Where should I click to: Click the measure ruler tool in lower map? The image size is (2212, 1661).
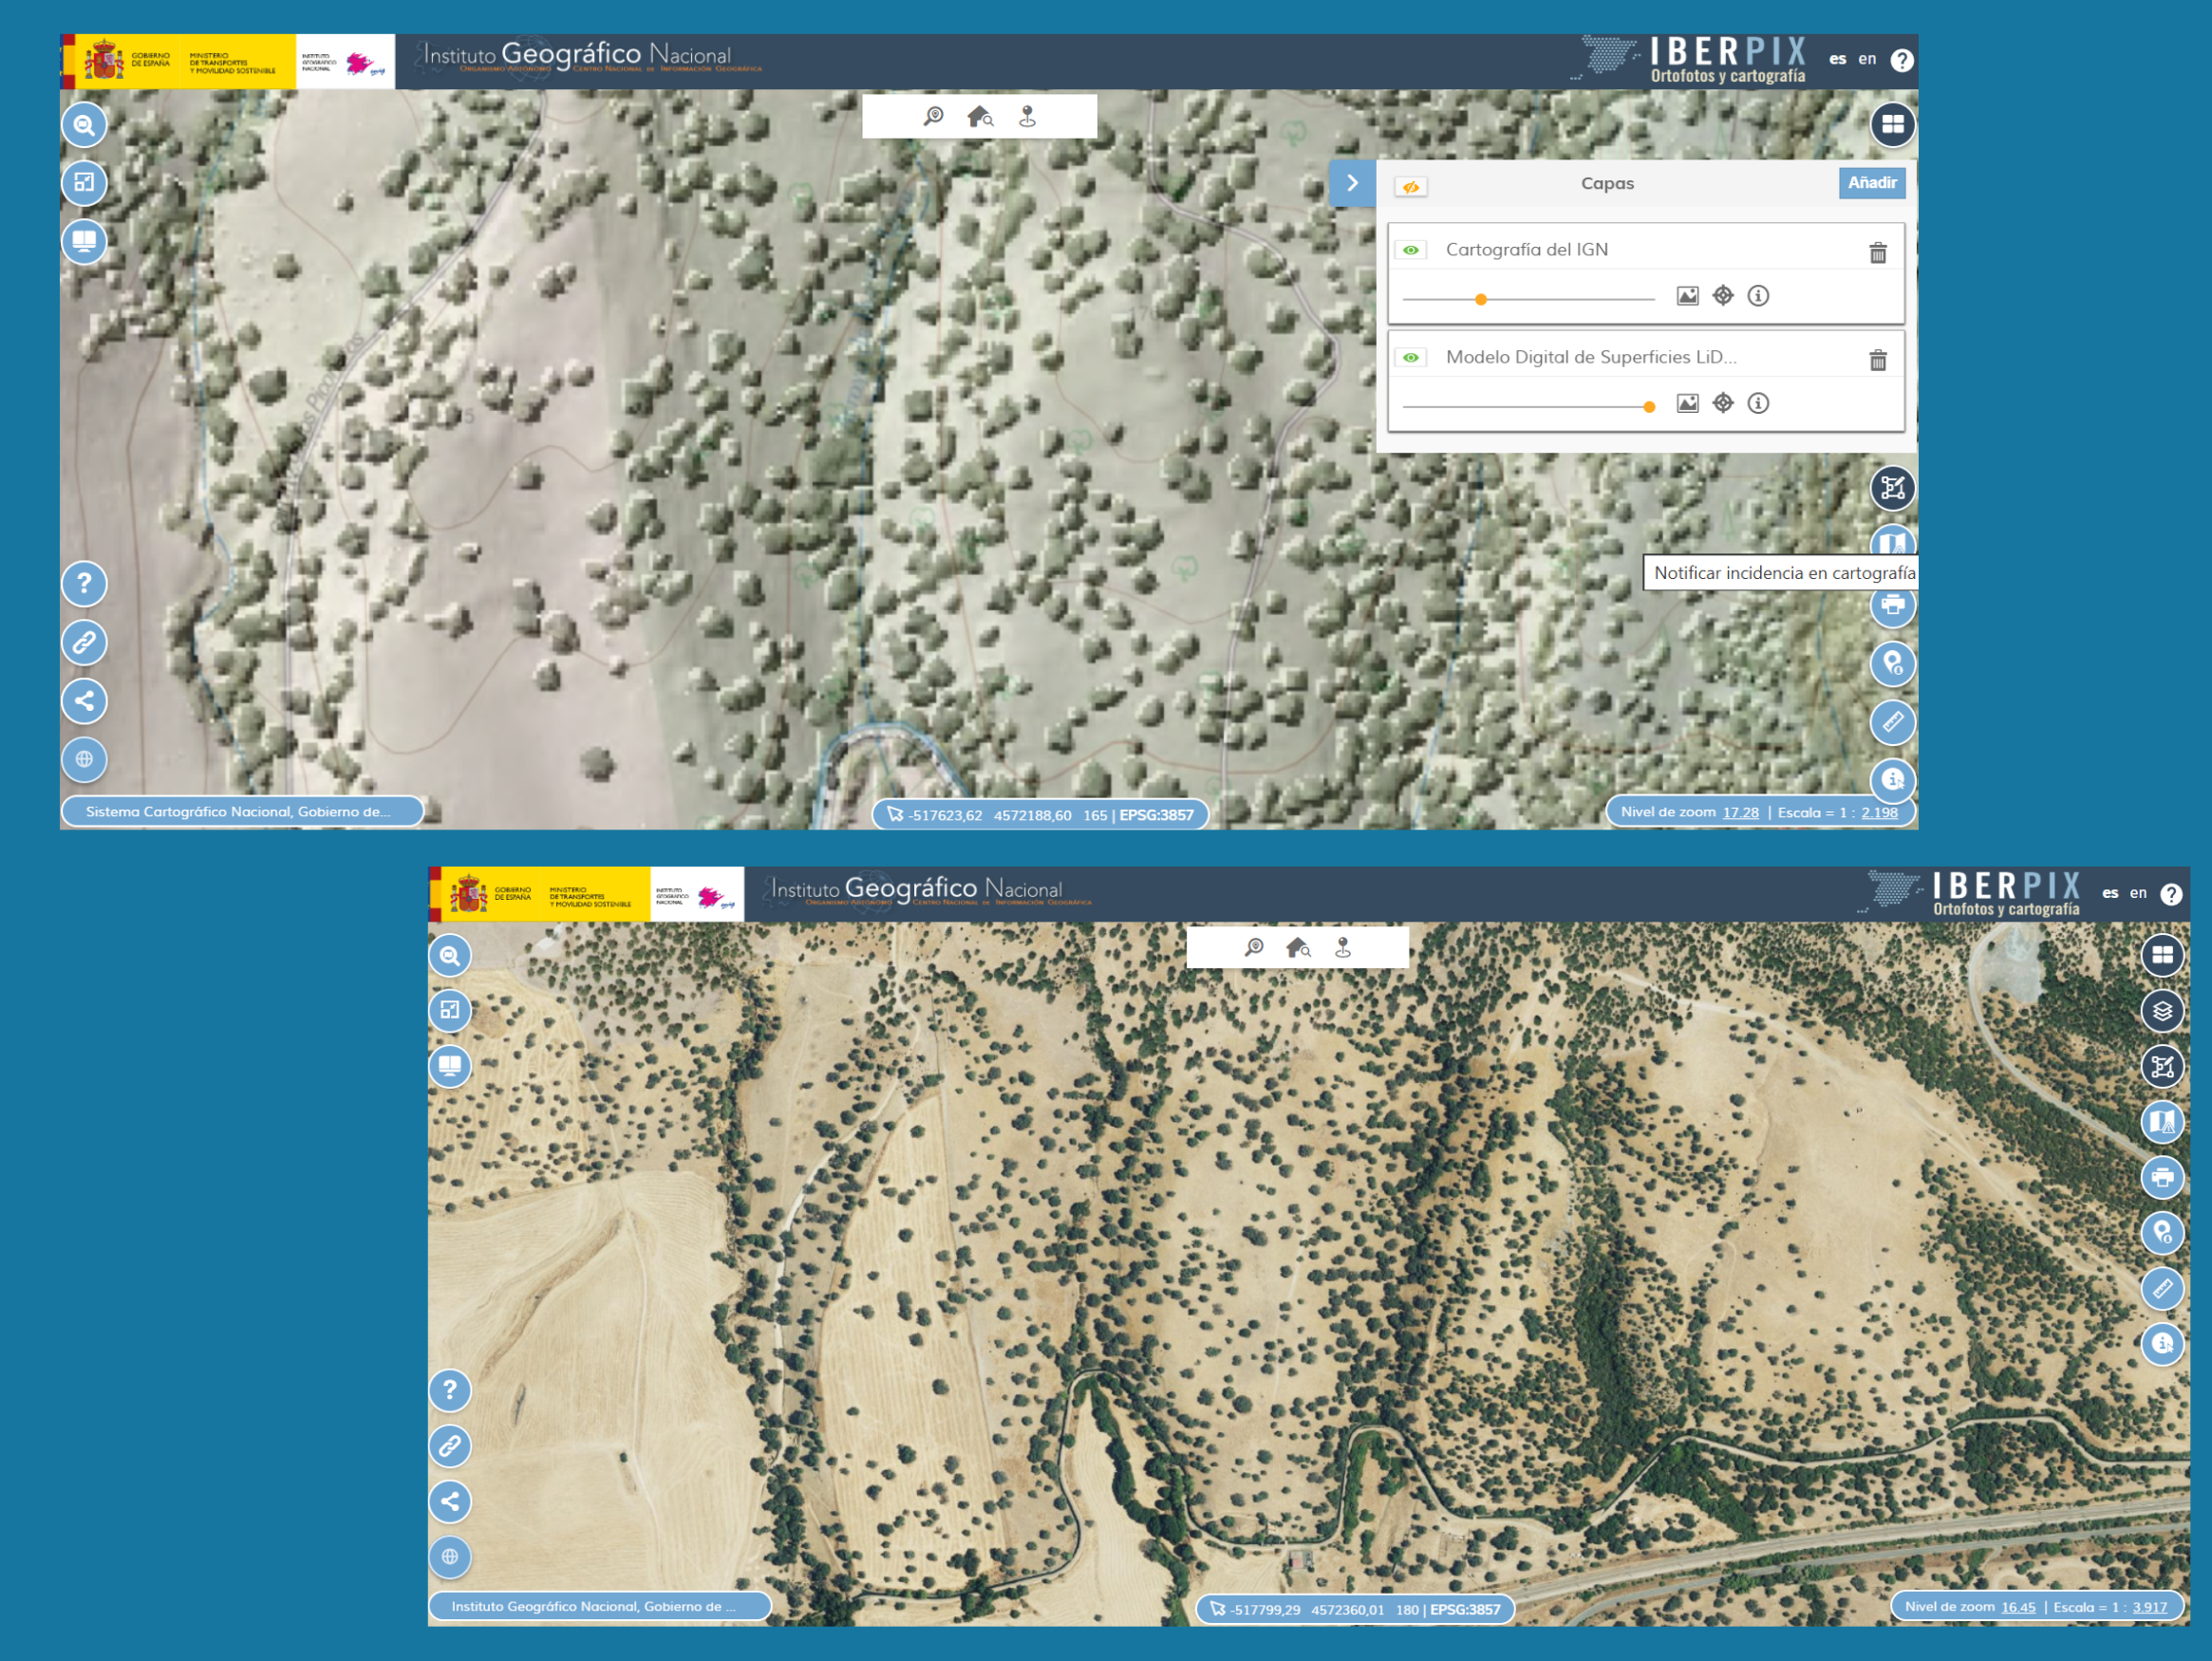click(x=2162, y=1288)
